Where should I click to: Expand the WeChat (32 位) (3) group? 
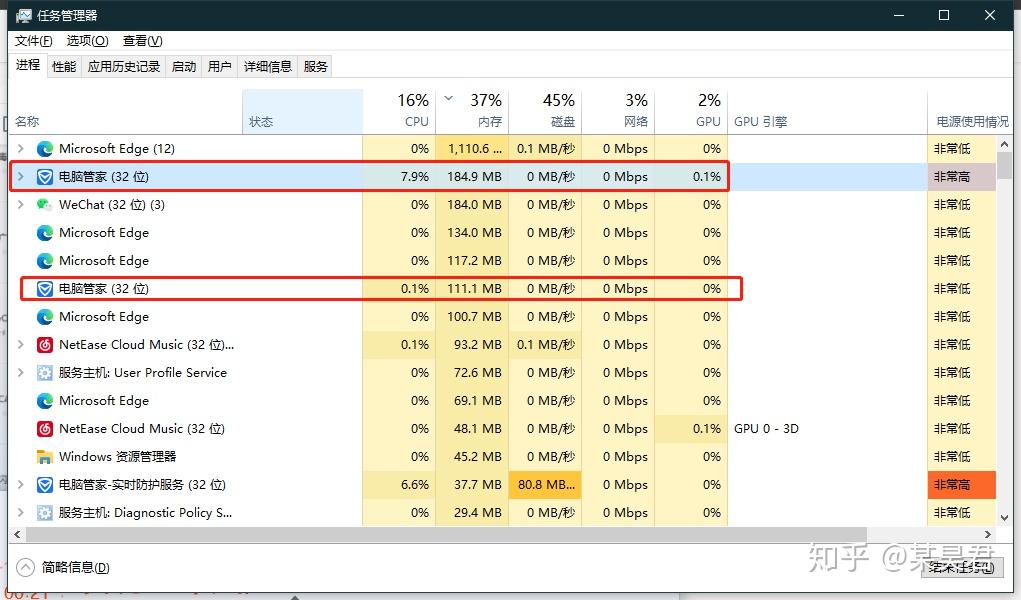point(21,205)
